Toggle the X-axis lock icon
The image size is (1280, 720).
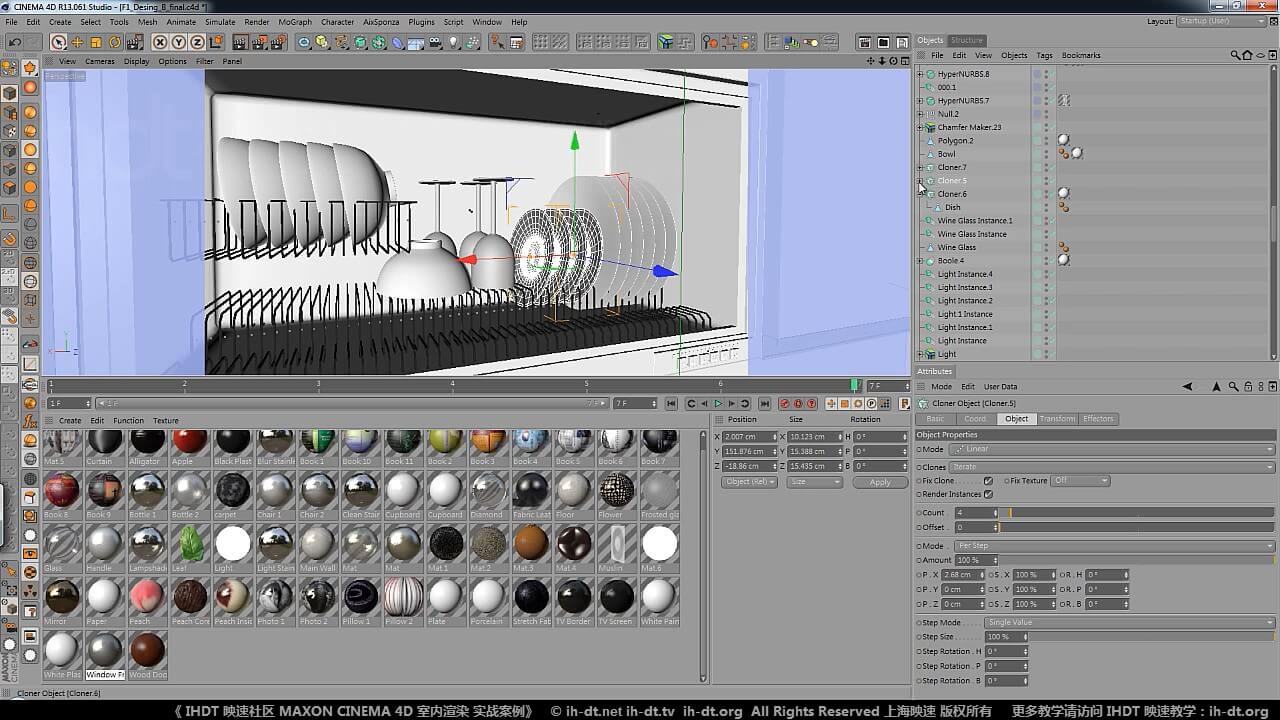click(160, 42)
